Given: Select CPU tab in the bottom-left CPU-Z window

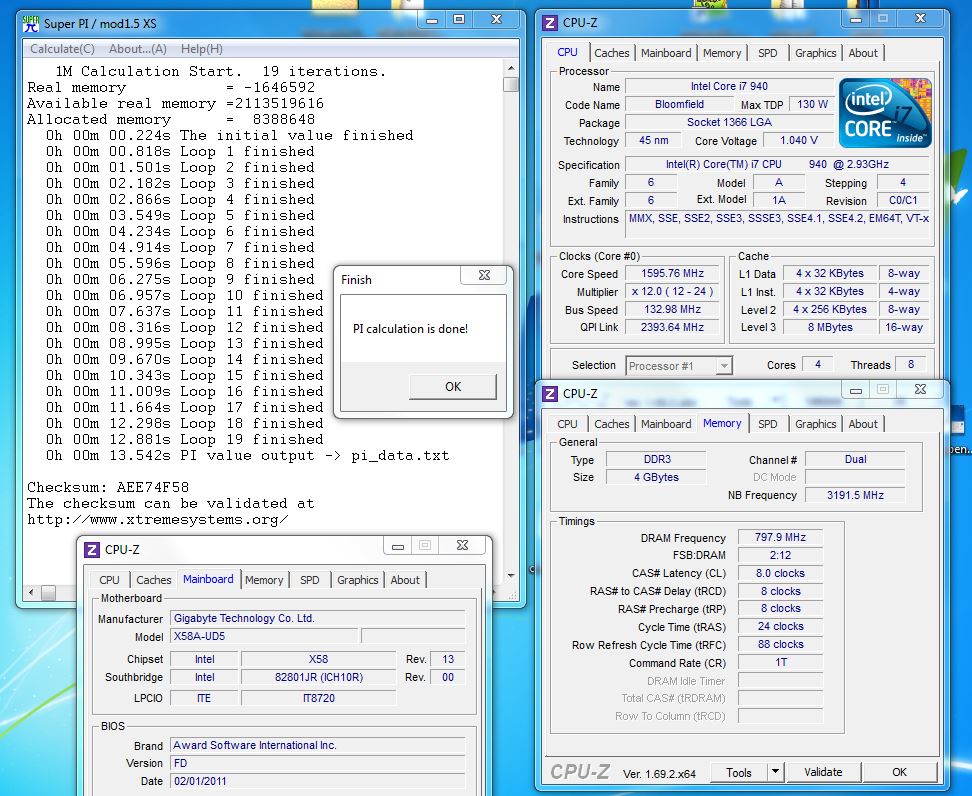Looking at the screenshot, I should click(x=109, y=580).
